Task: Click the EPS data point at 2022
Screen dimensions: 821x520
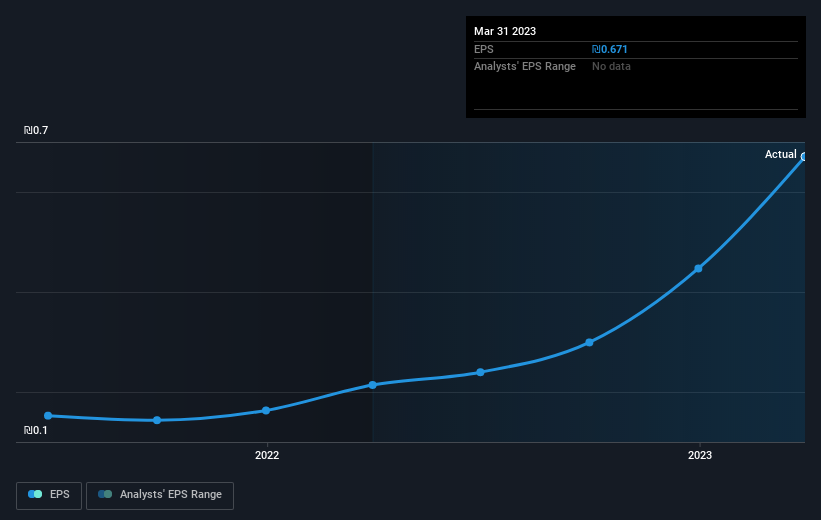Action: (266, 411)
